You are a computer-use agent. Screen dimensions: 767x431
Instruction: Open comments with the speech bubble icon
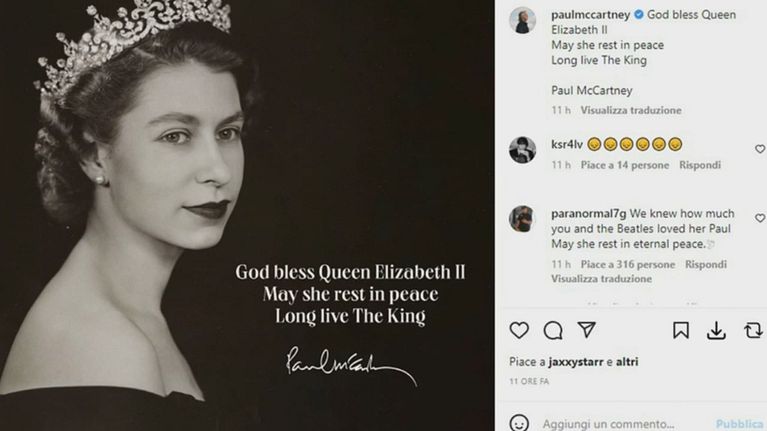(x=553, y=330)
